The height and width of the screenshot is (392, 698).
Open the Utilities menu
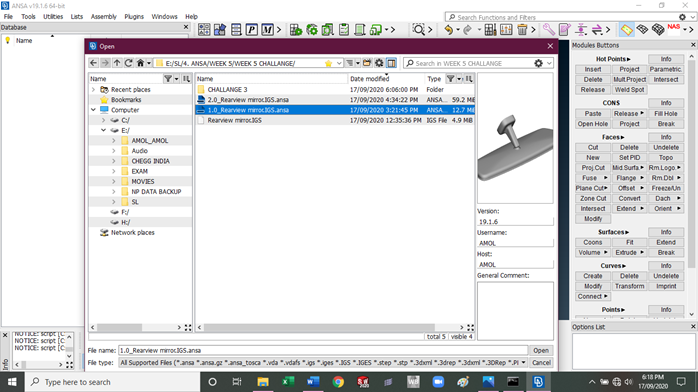pyautogui.click(x=53, y=16)
